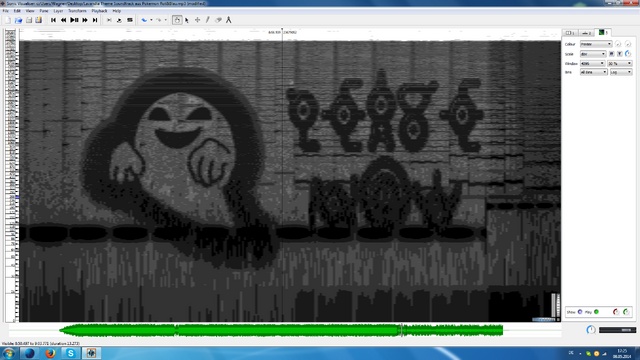Toggle Play/Pause in the transport toolbar
This screenshot has width=640, height=360.
(x=74, y=20)
